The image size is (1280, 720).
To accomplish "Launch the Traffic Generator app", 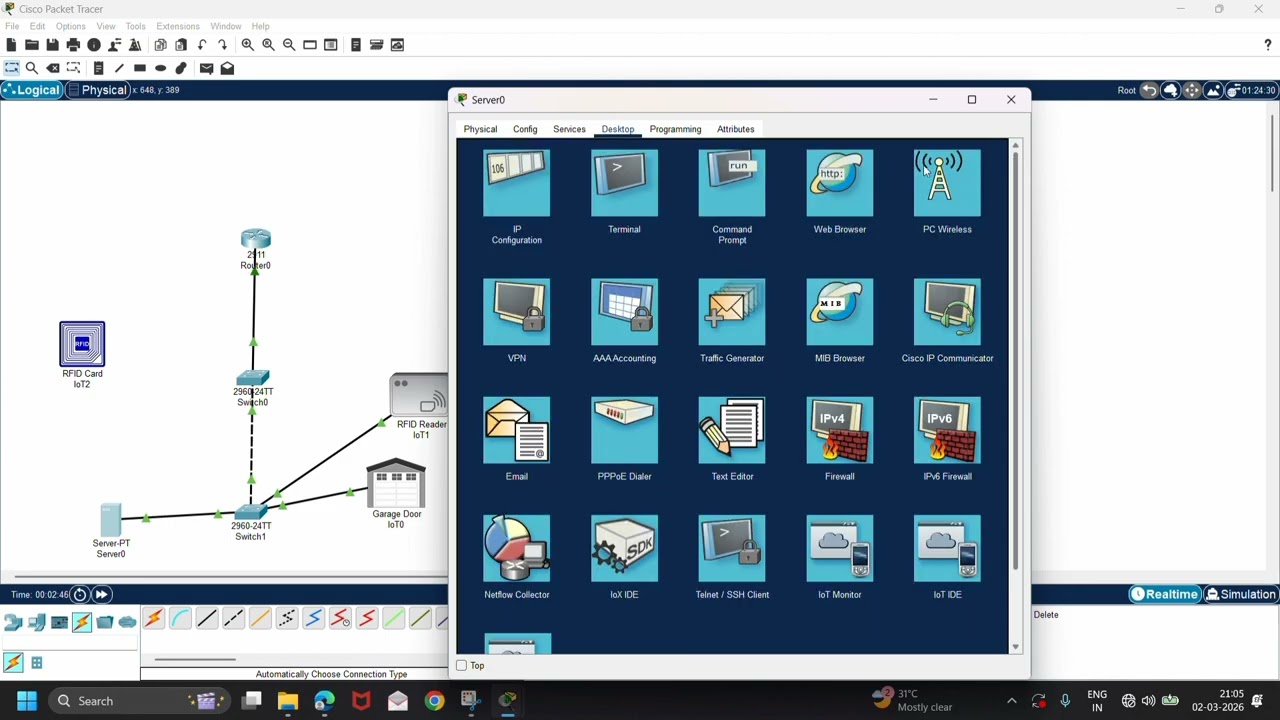I will tap(732, 312).
